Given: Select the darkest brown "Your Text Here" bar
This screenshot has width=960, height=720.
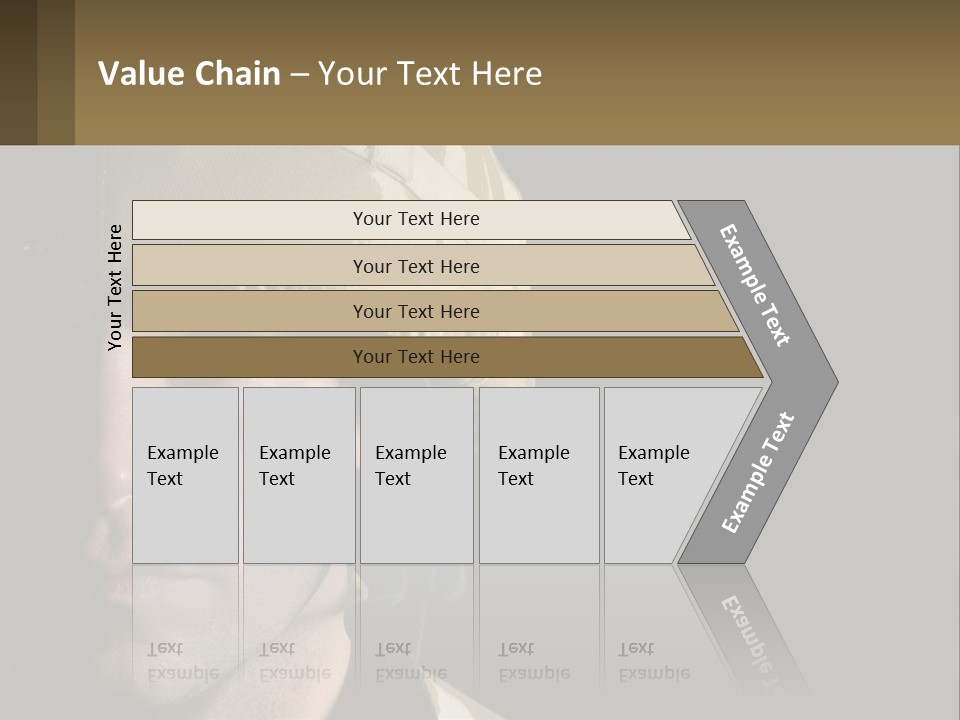Looking at the screenshot, I should [x=416, y=357].
